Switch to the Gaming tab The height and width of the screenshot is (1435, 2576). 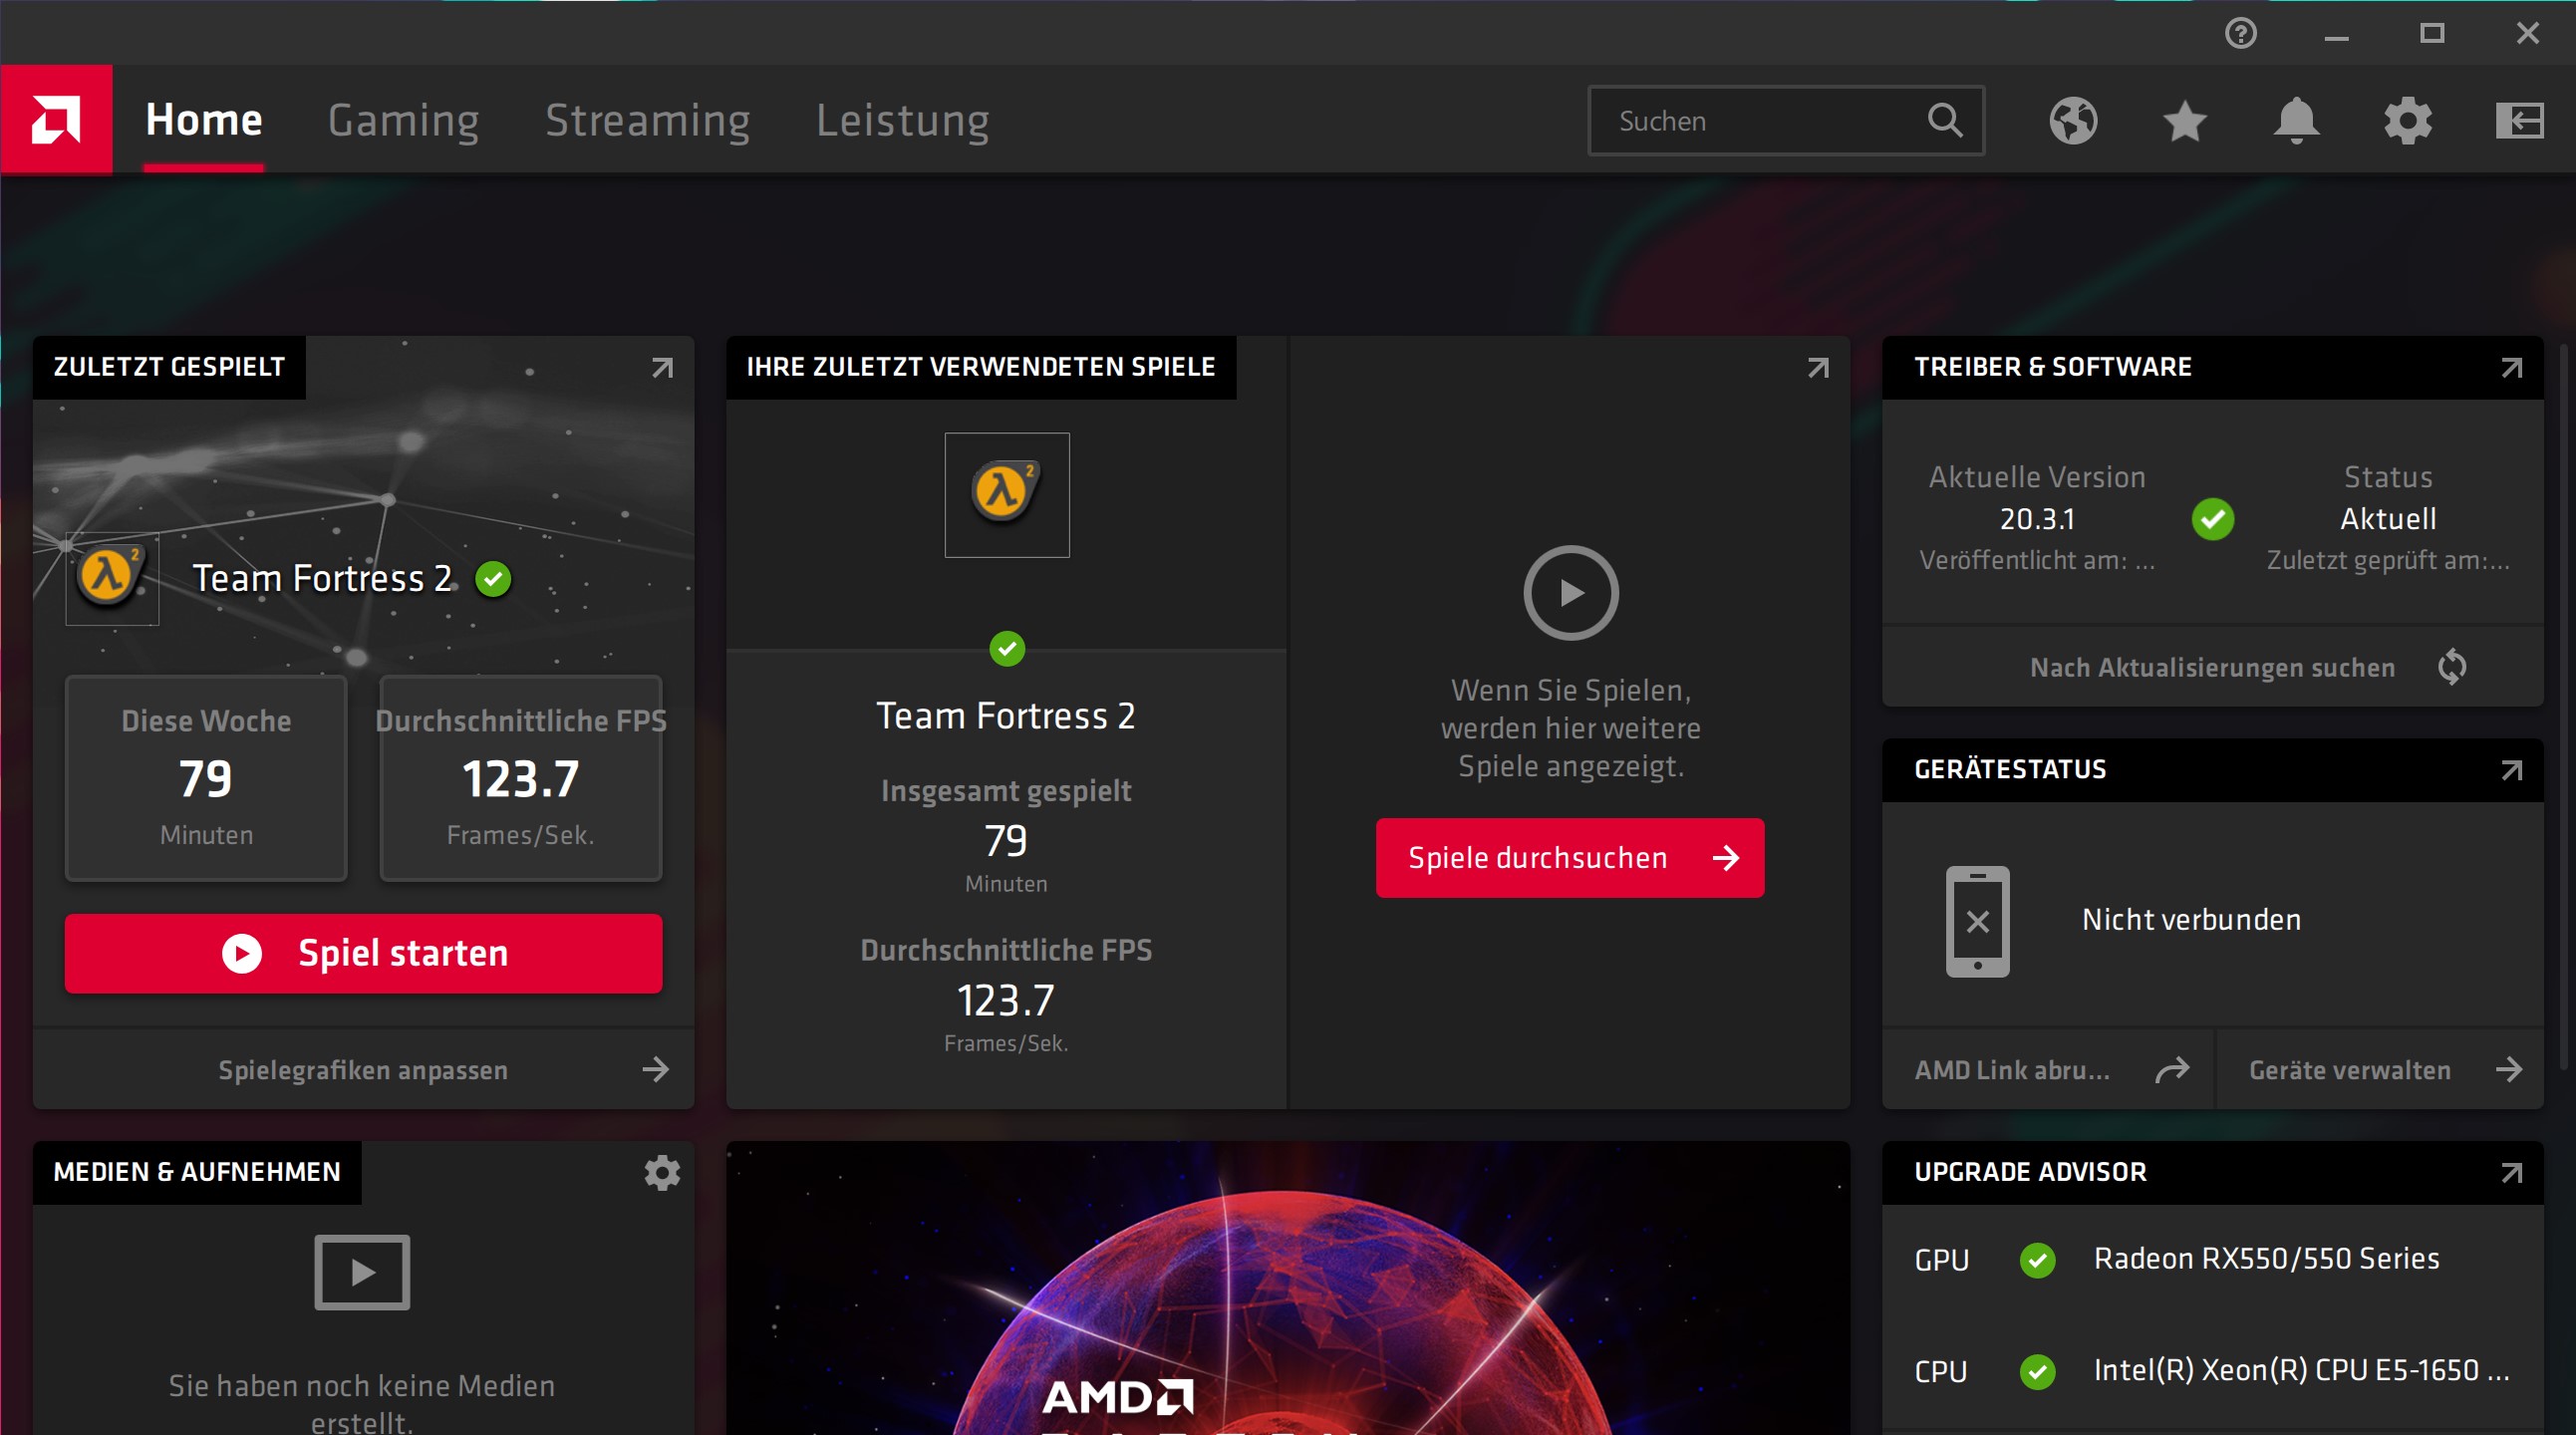pyautogui.click(x=403, y=120)
